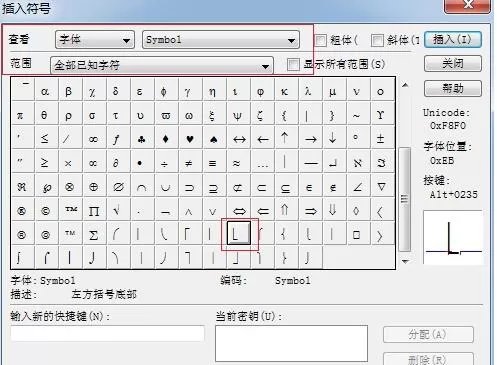Open the Symbol font dropdown
Viewport: 497px width, 365px height.
pos(221,40)
